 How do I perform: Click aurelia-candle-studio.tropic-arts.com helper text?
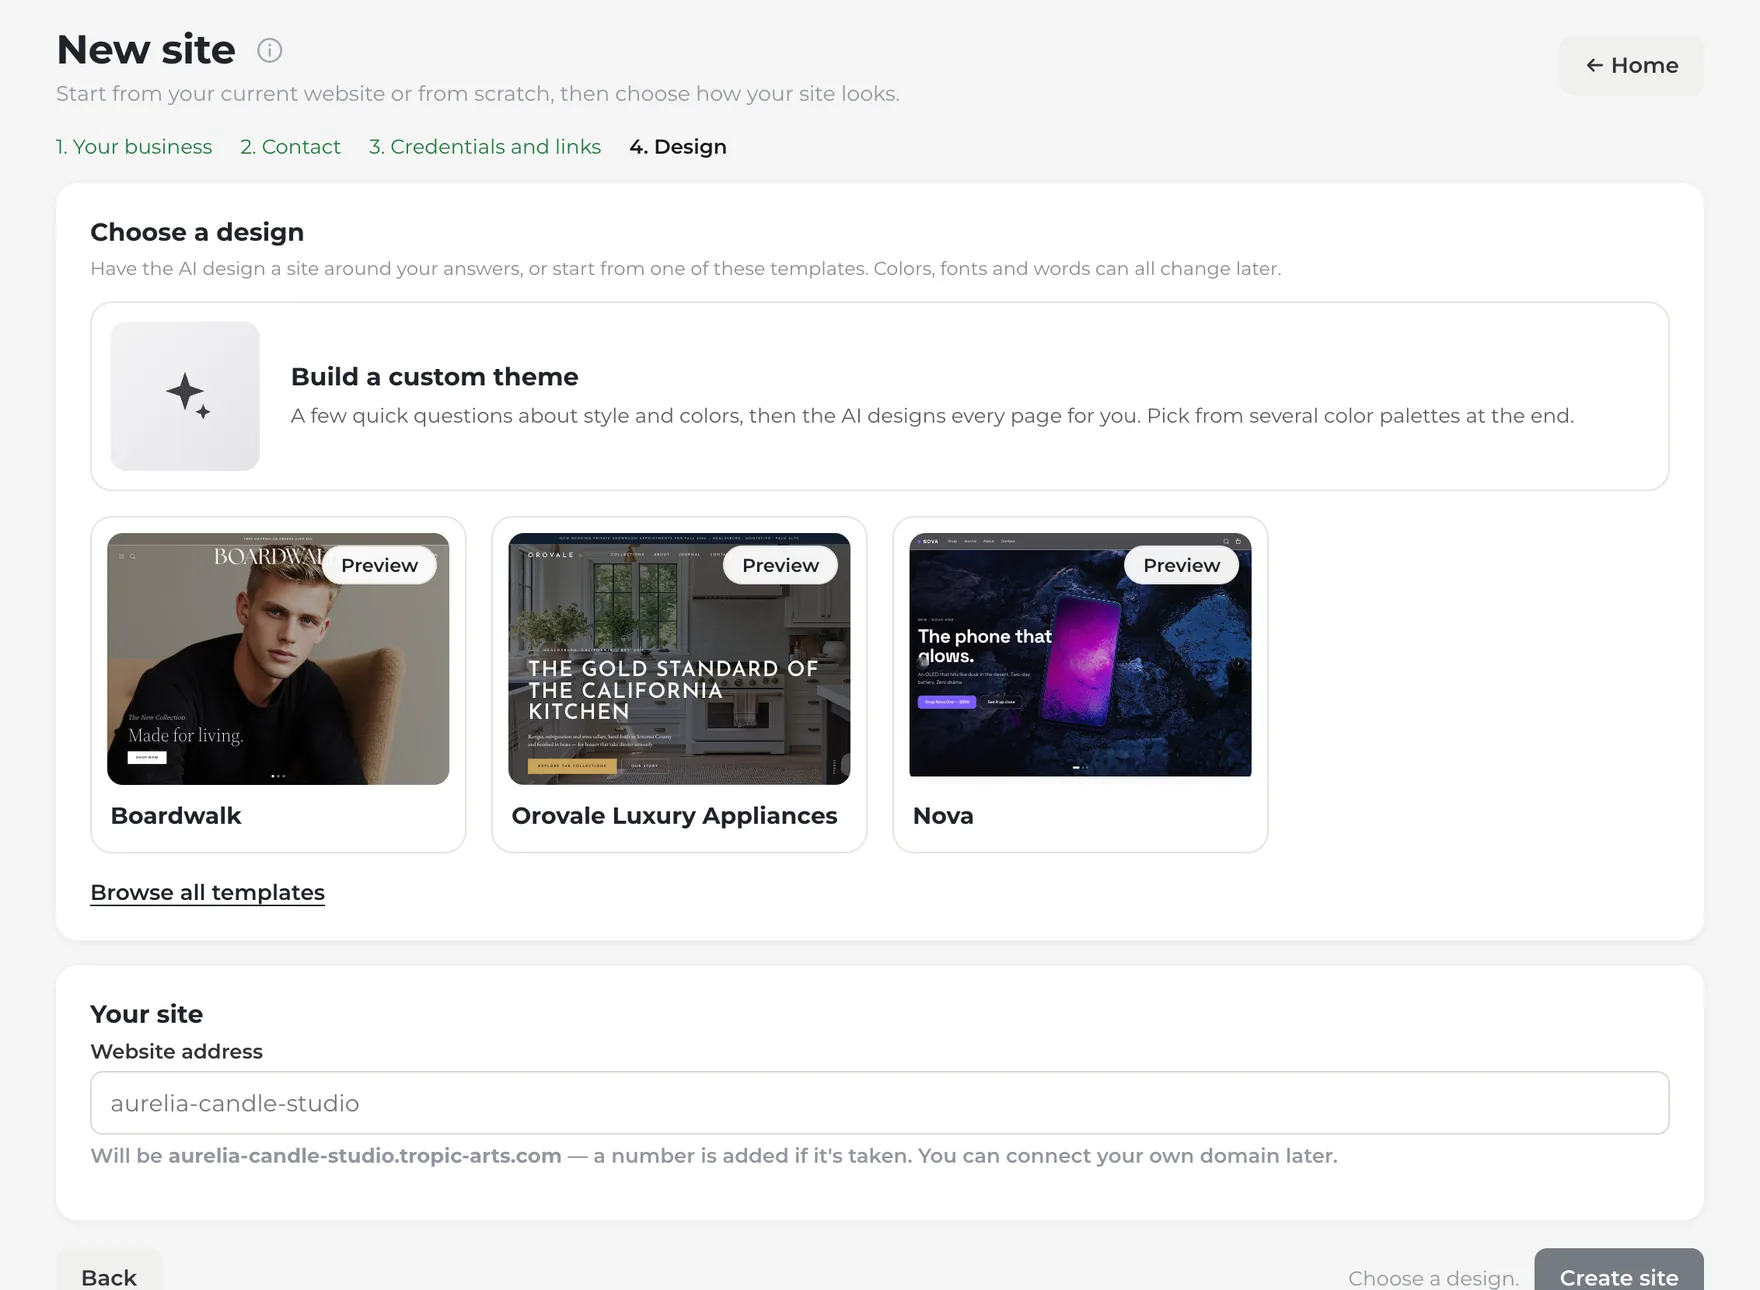coord(365,1156)
